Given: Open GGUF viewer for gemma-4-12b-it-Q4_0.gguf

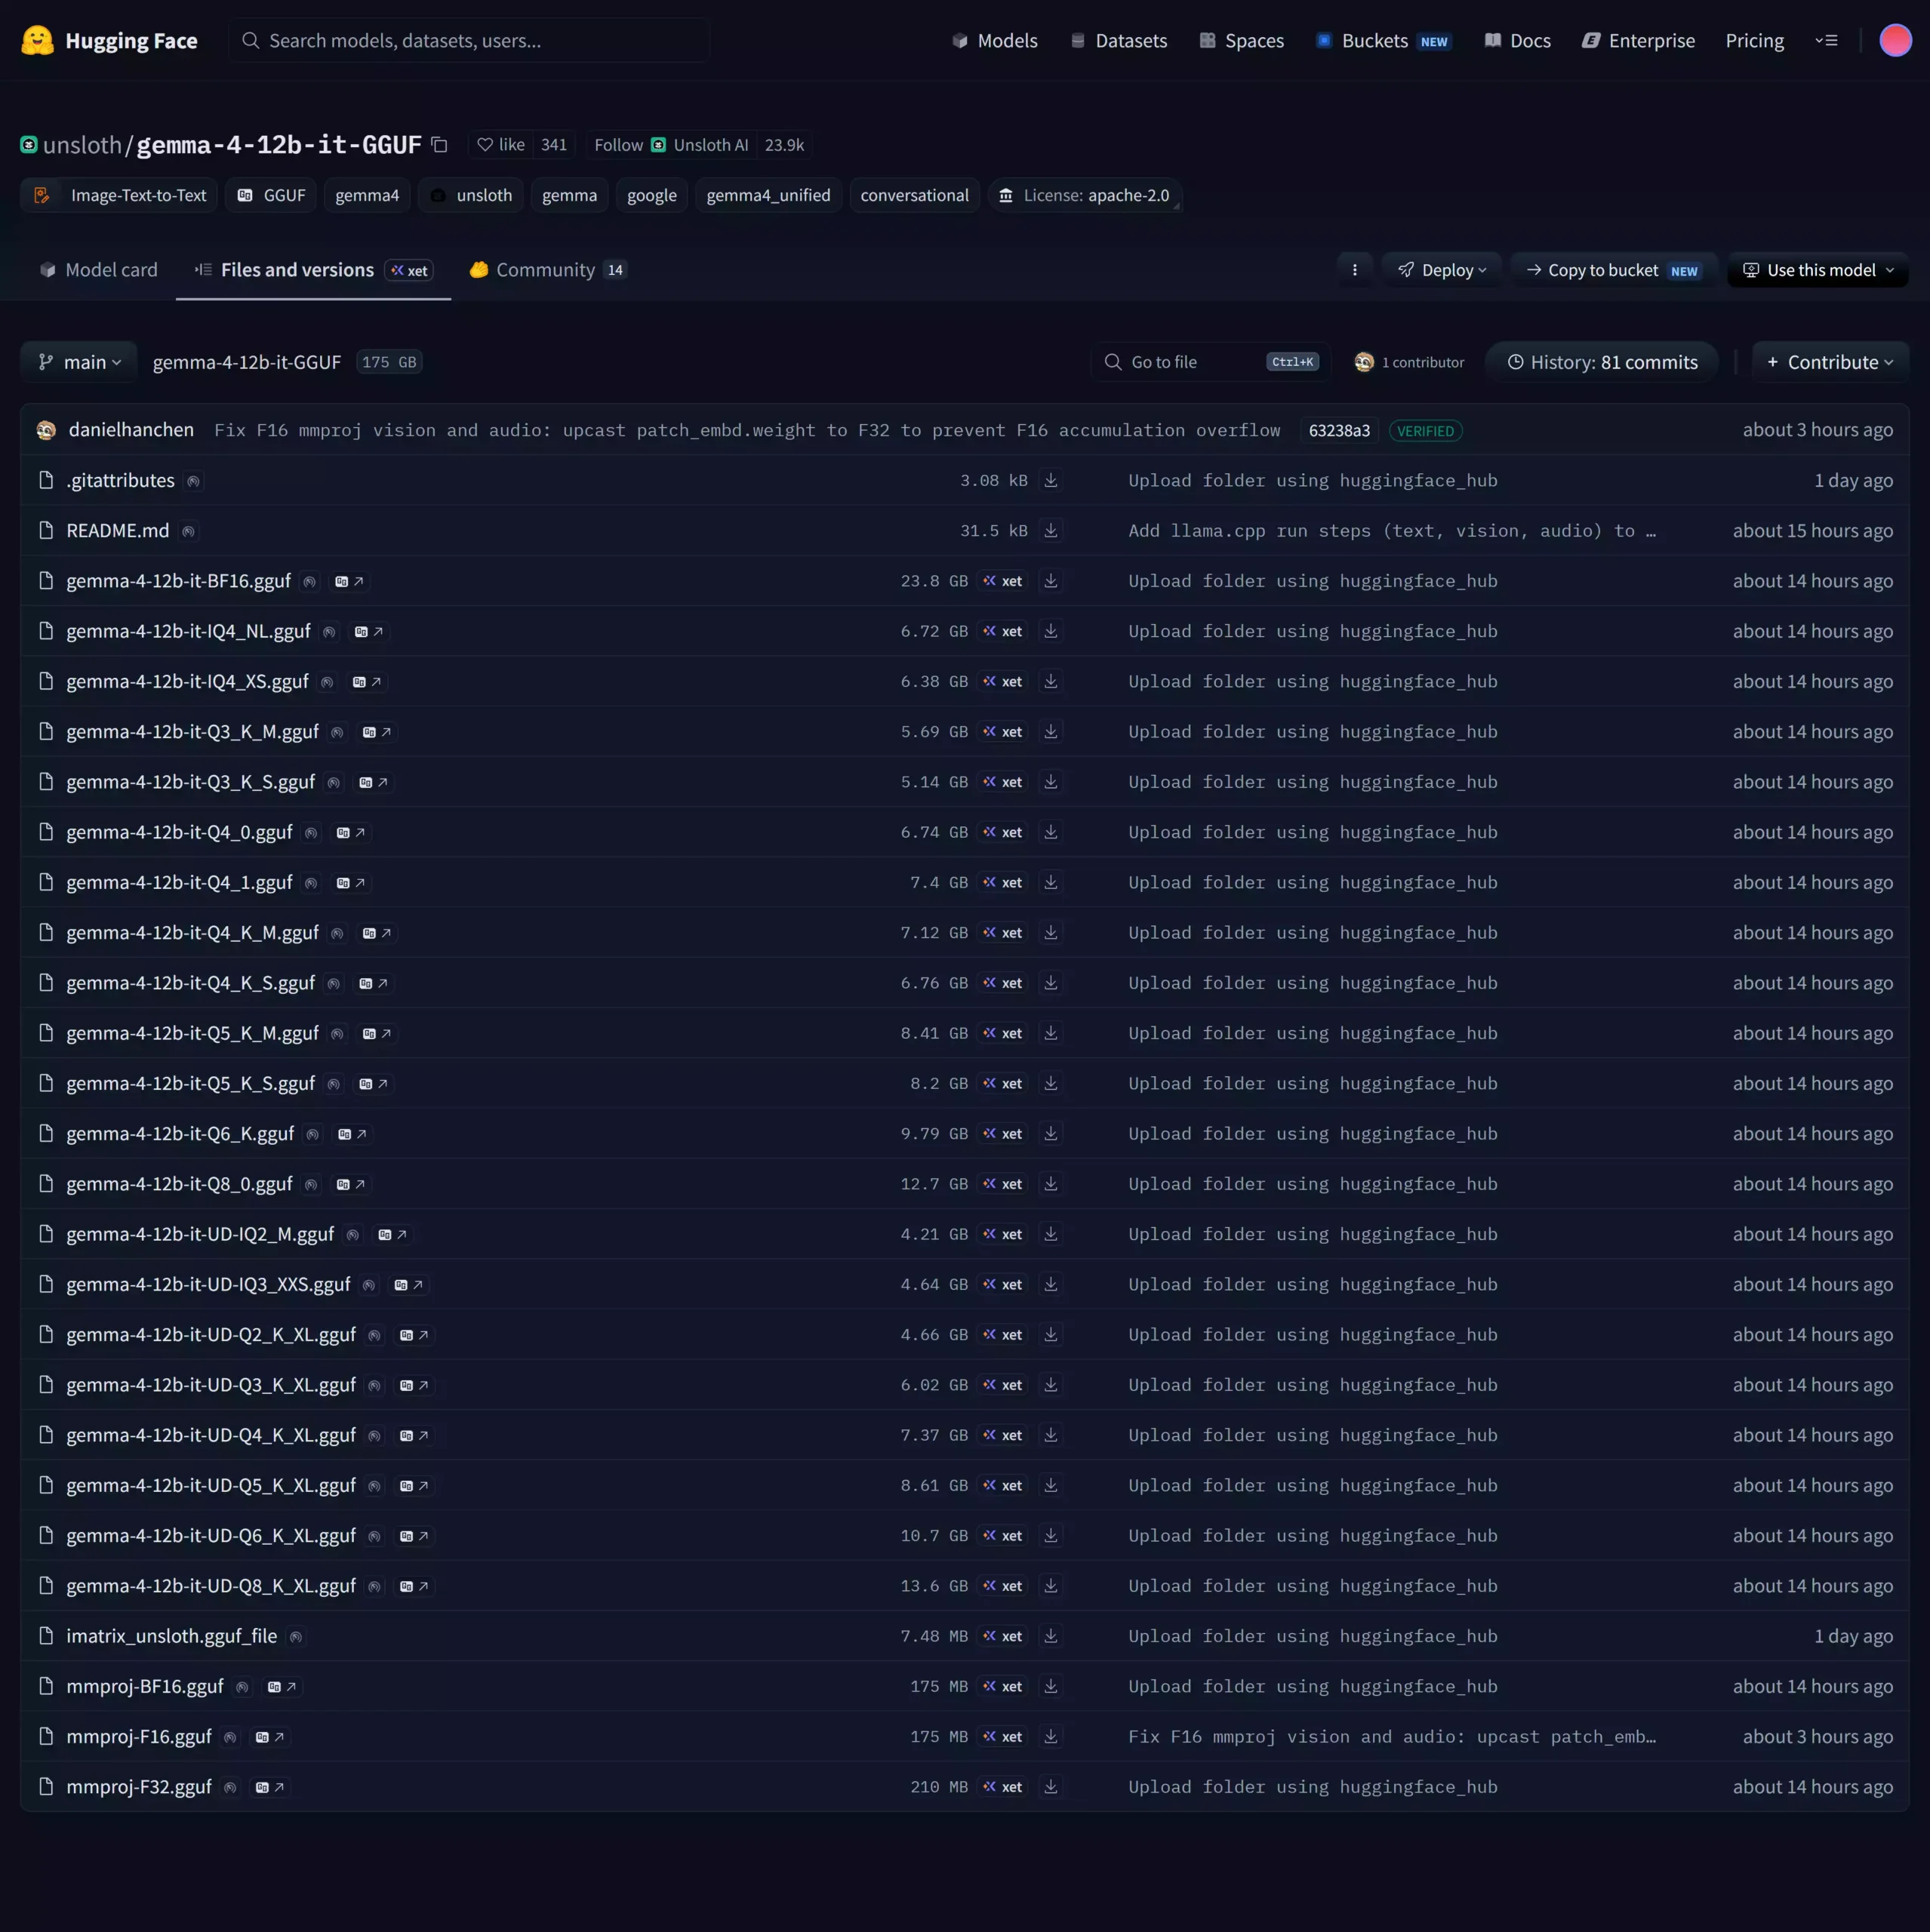Looking at the screenshot, I should [351, 833].
